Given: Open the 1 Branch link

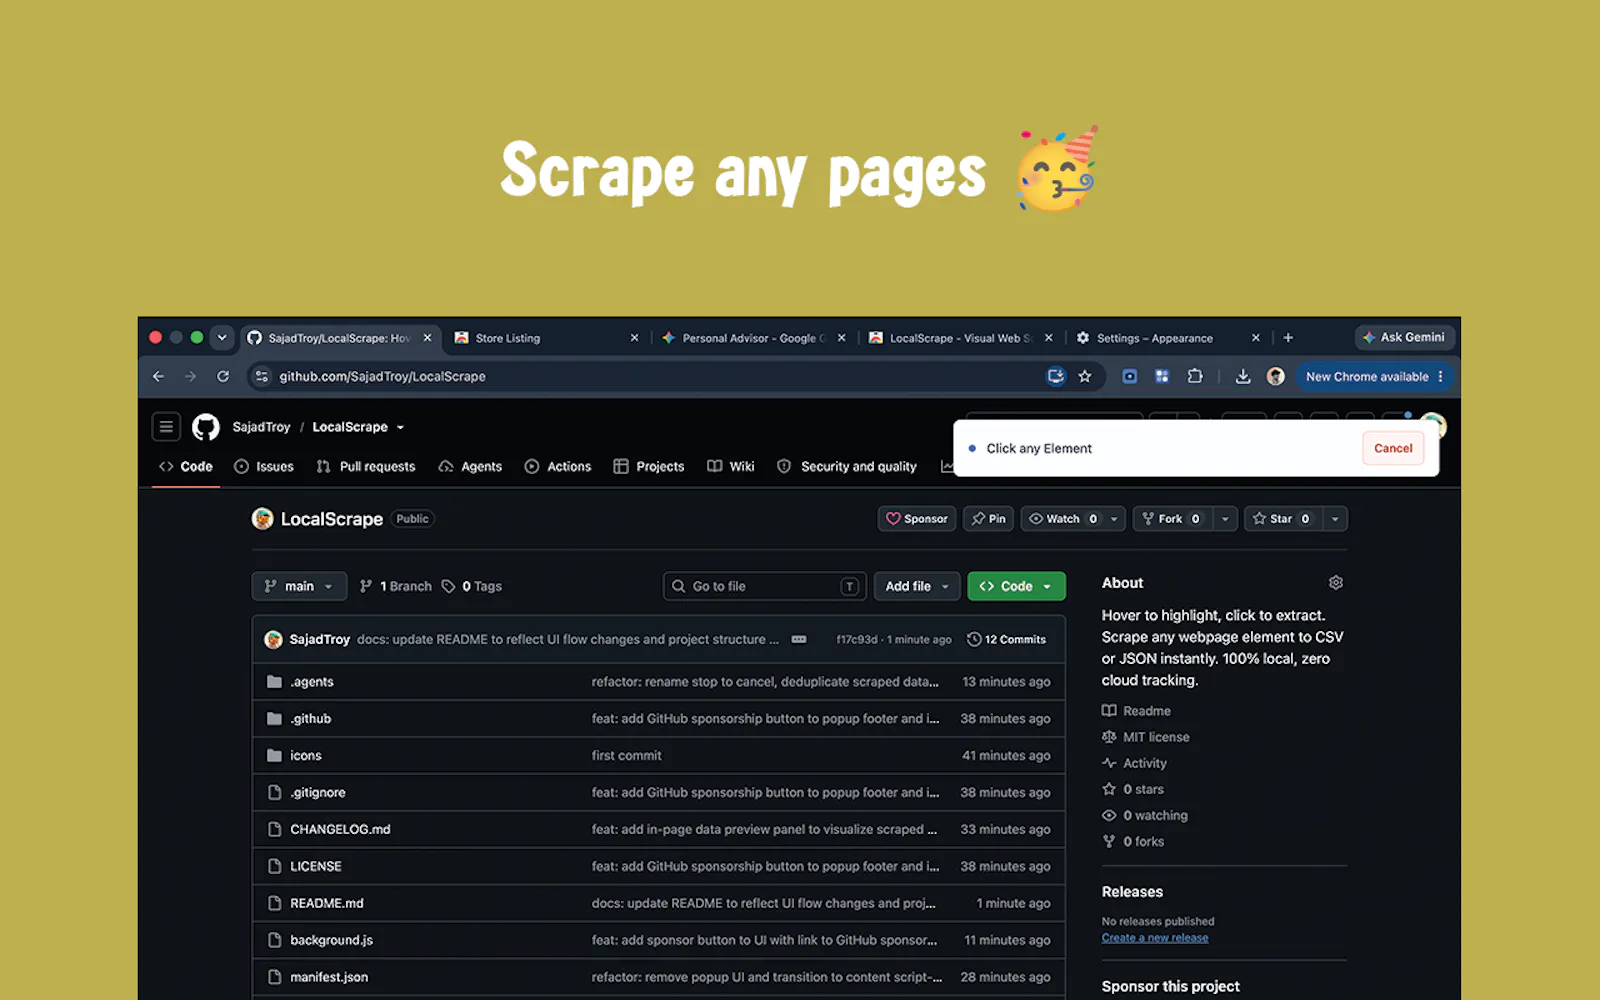Looking at the screenshot, I should coord(396,586).
